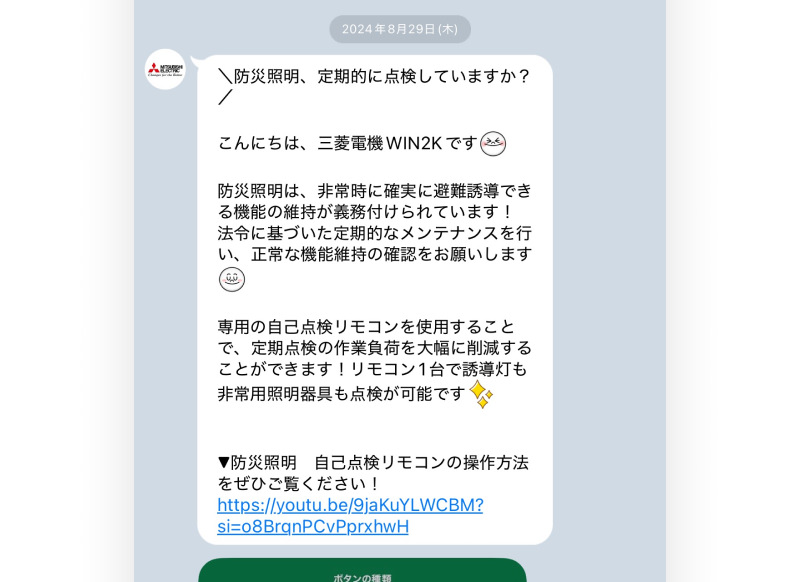Click the 防災照明は、非常時に確実に sentence
This screenshot has width=800, height=582.
375,201
